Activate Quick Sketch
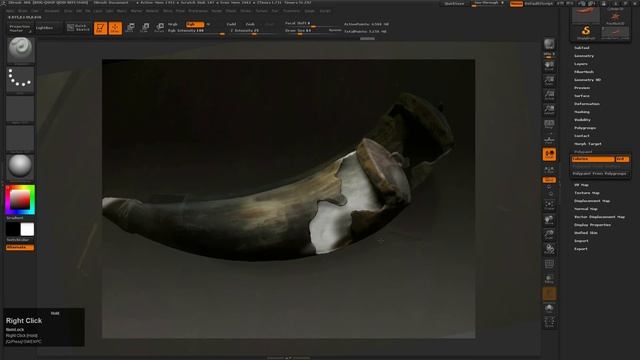Screen dimensions: 640x360 click(x=78, y=28)
